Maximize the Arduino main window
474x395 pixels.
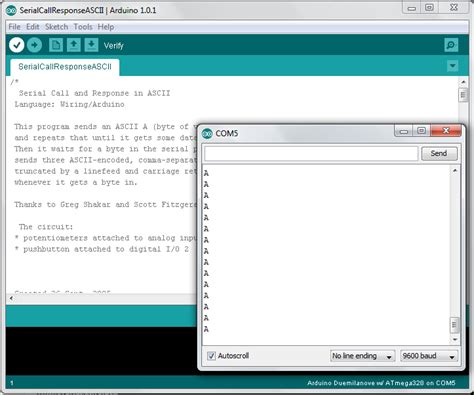pyautogui.click(x=429, y=8)
